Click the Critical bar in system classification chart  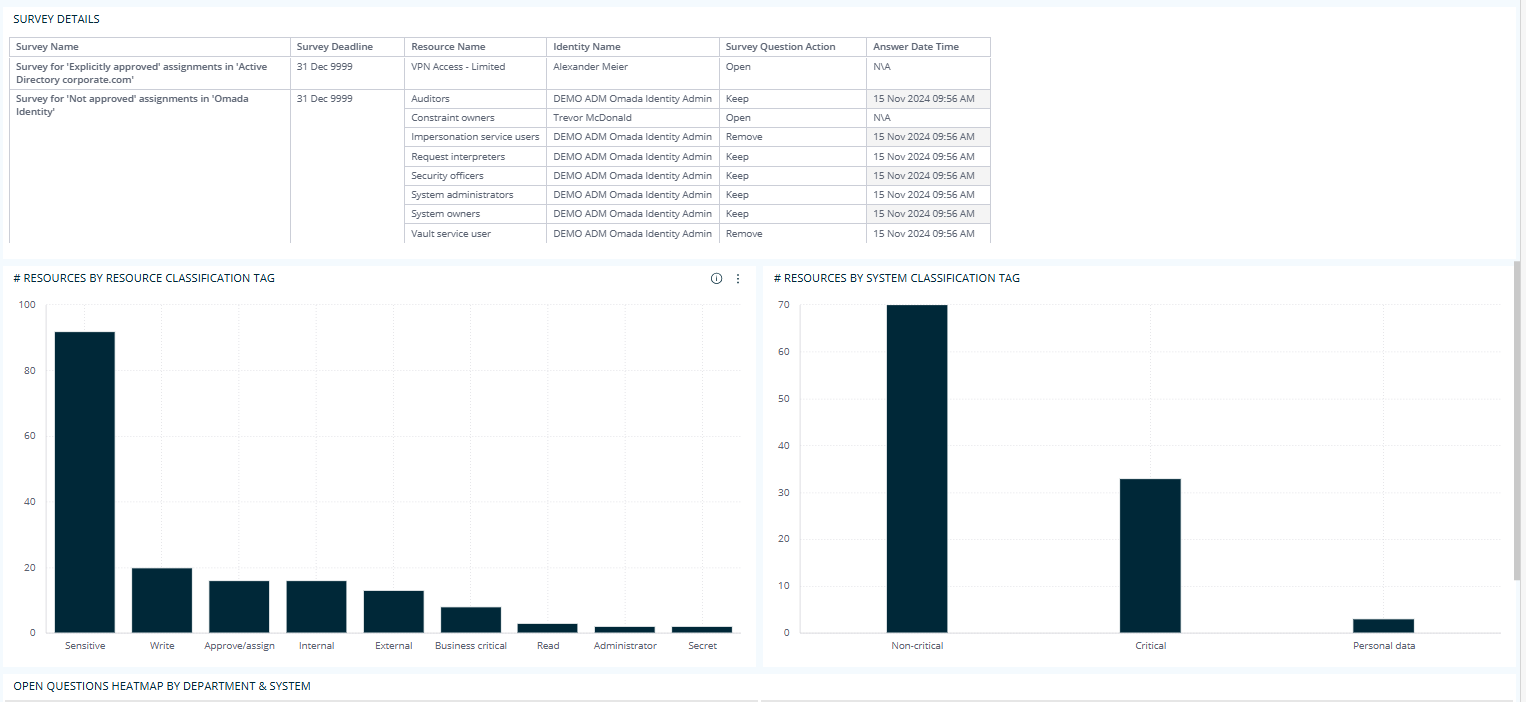coord(1150,555)
